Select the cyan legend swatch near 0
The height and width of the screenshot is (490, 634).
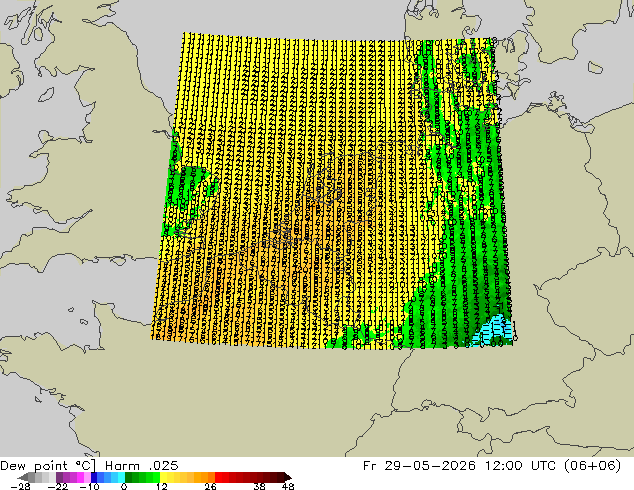[121, 477]
